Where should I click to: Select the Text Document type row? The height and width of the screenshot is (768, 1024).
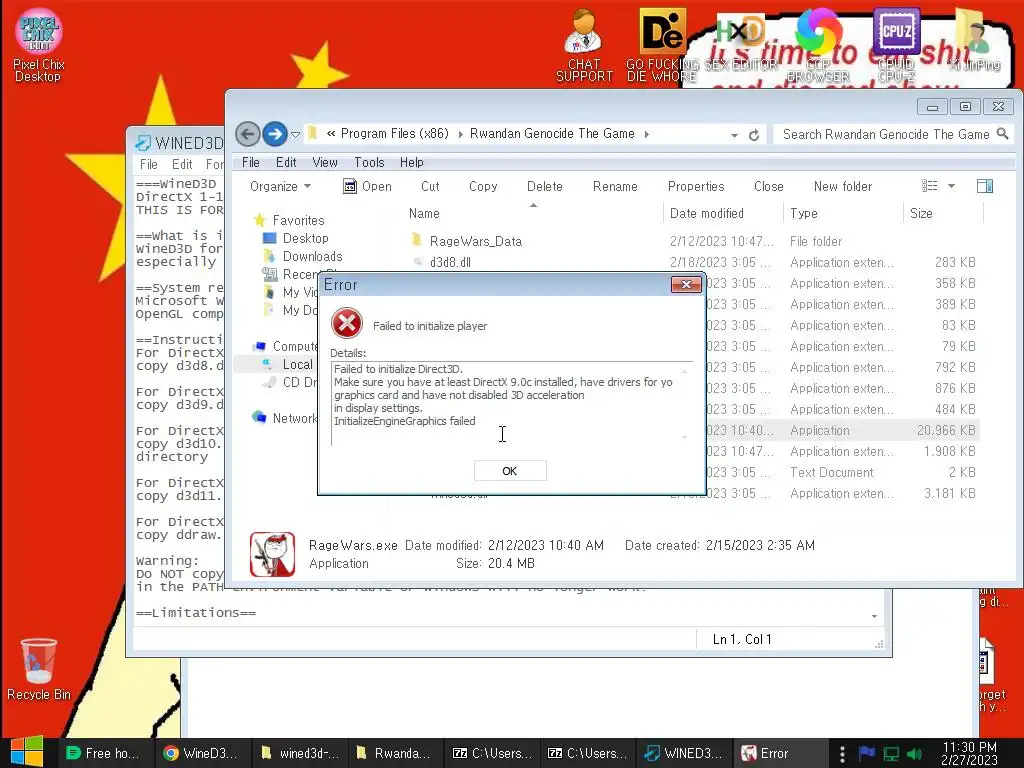(831, 473)
